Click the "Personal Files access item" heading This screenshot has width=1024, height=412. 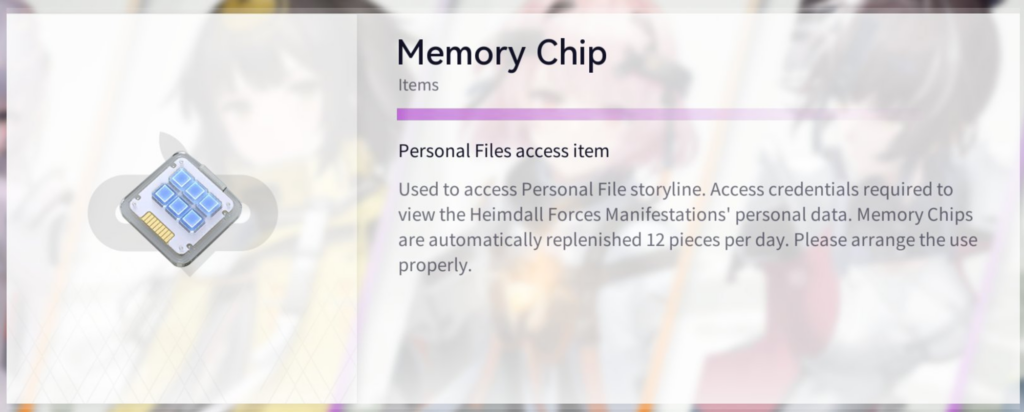pyautogui.click(x=504, y=151)
